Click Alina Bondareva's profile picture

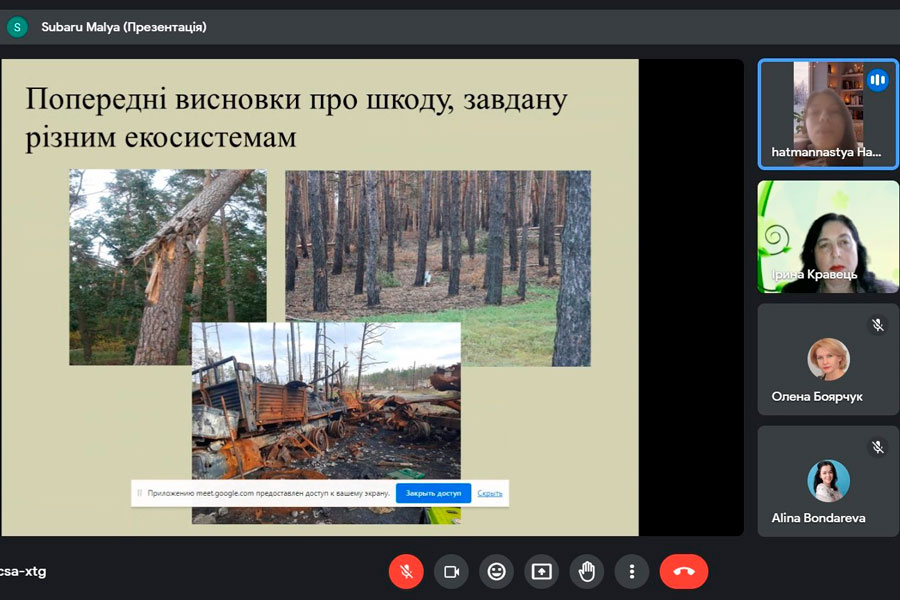(x=828, y=481)
